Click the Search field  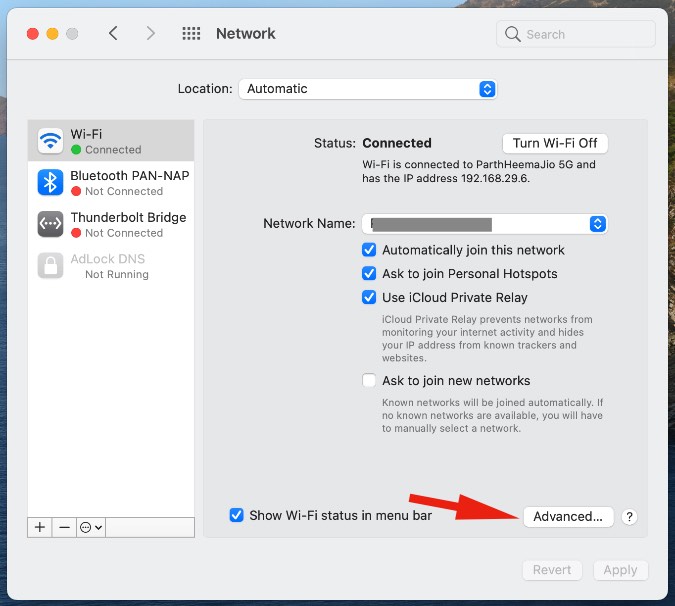click(x=576, y=34)
